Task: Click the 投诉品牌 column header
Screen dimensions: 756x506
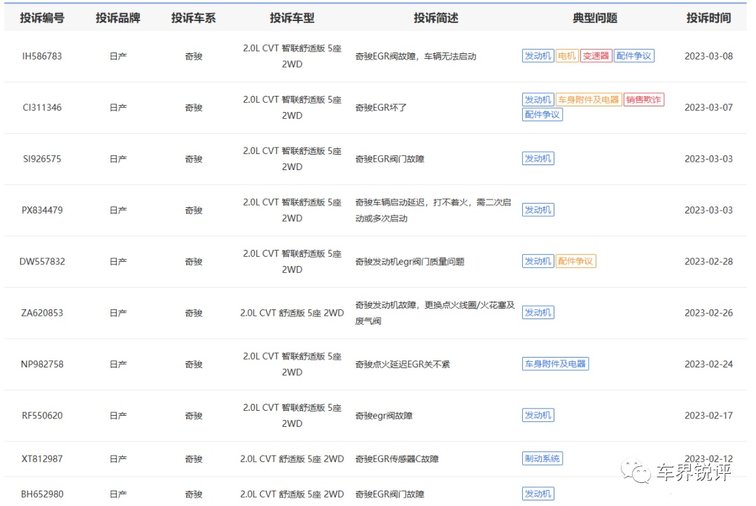Action: coord(118,18)
